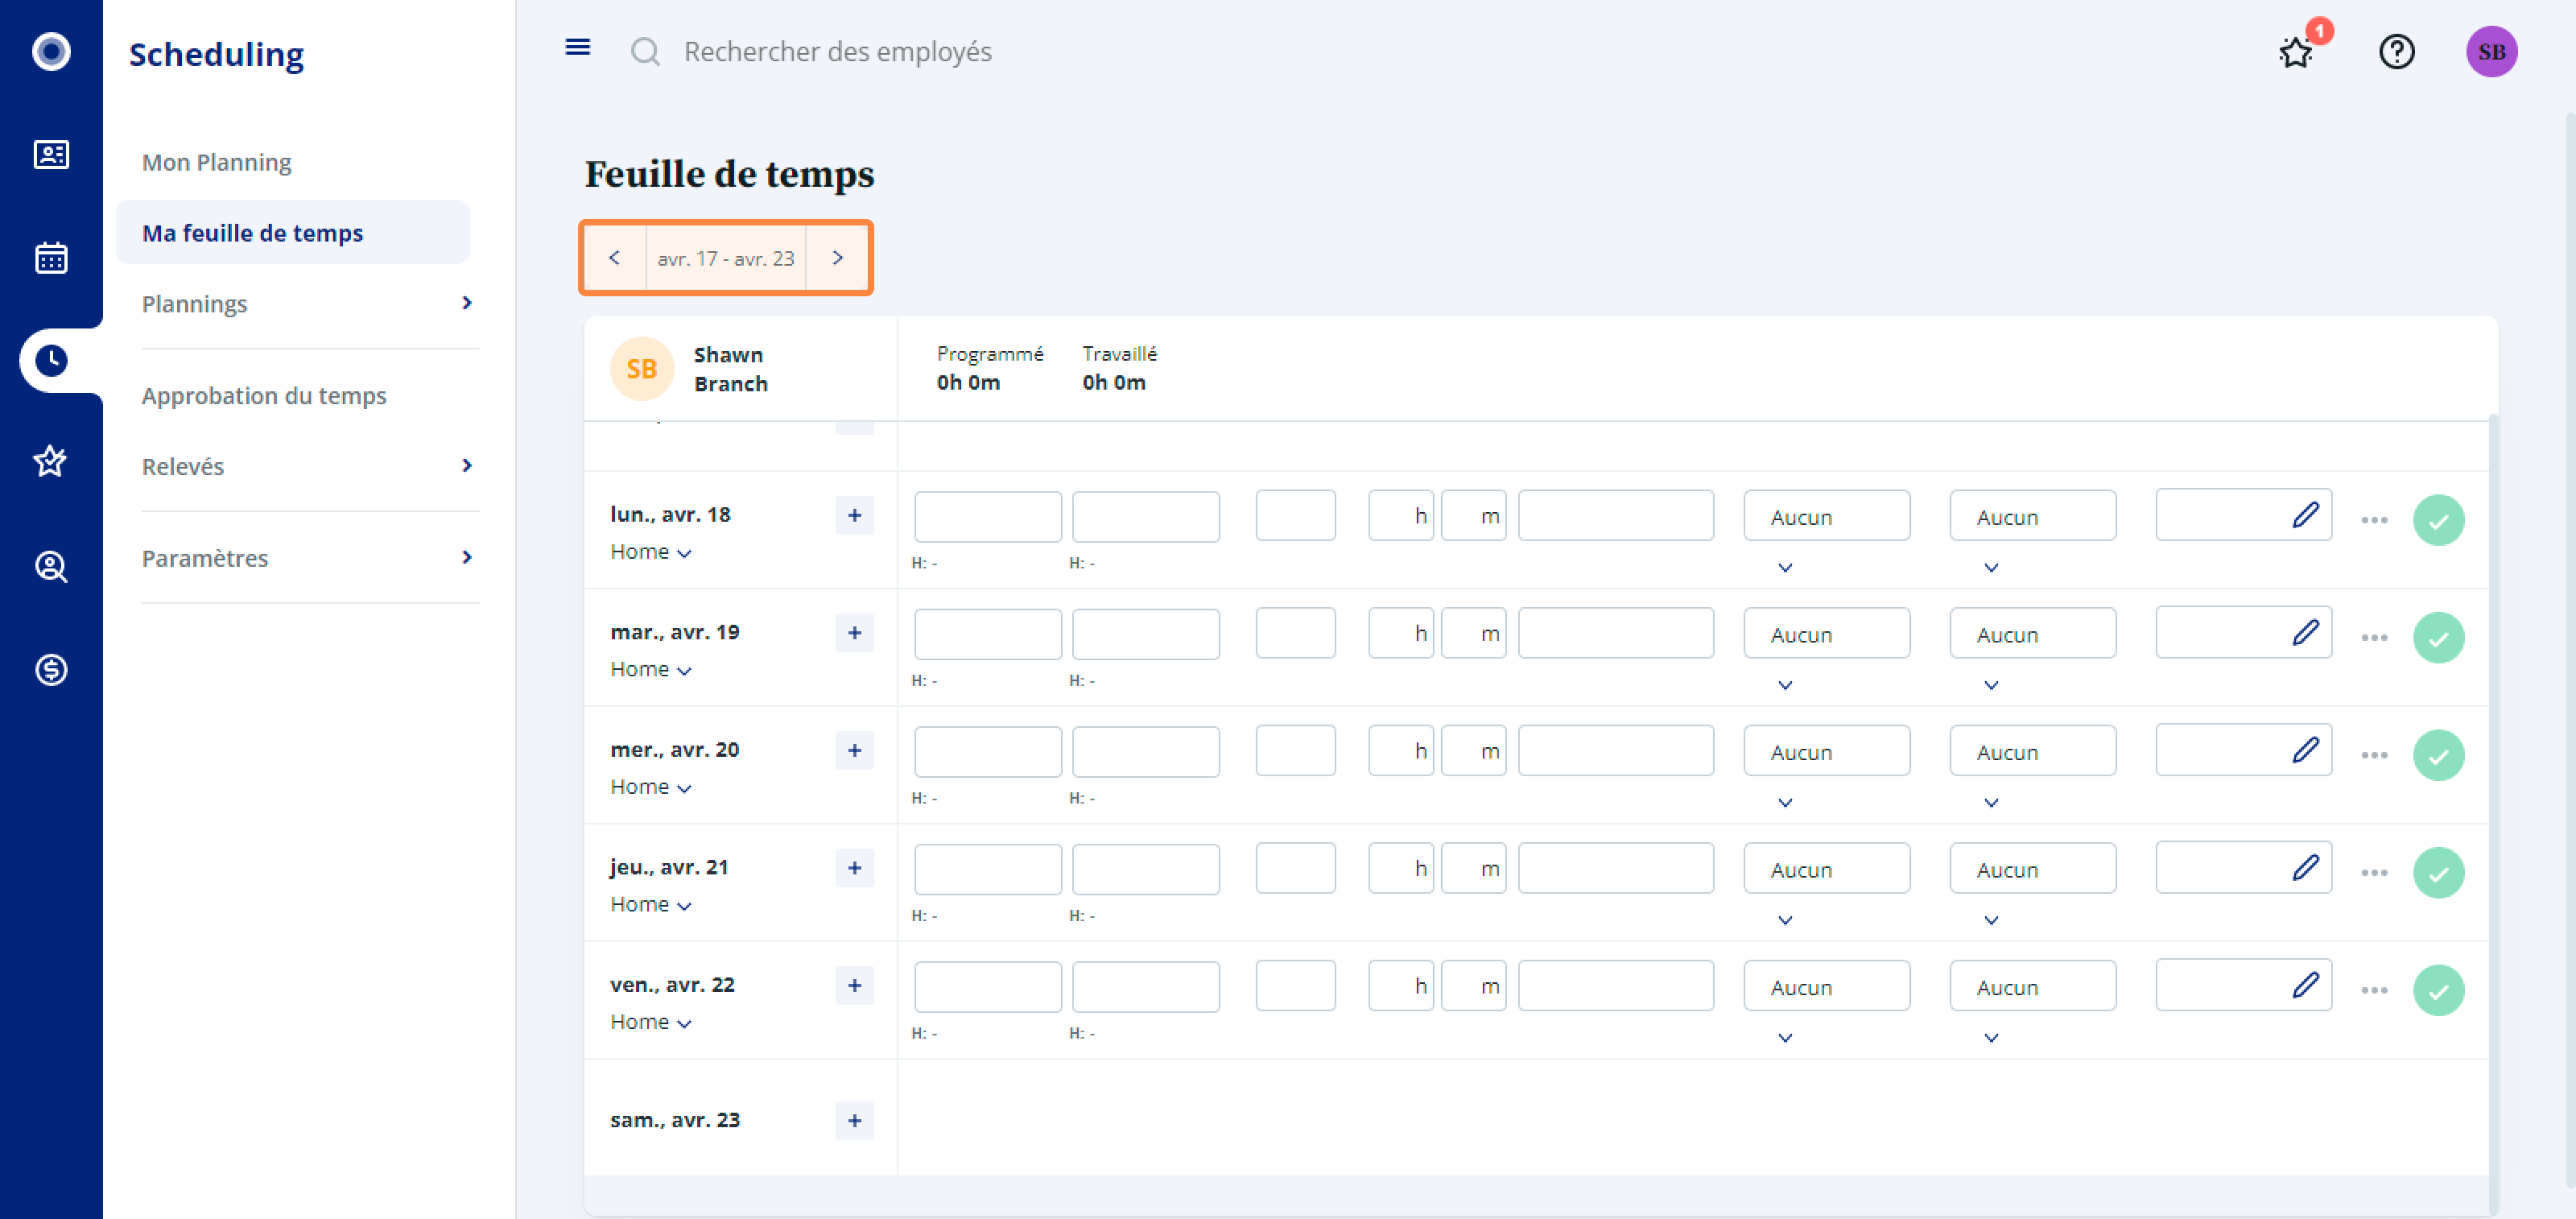Open the person search sidebar icon
The image size is (2576, 1219).
[51, 566]
